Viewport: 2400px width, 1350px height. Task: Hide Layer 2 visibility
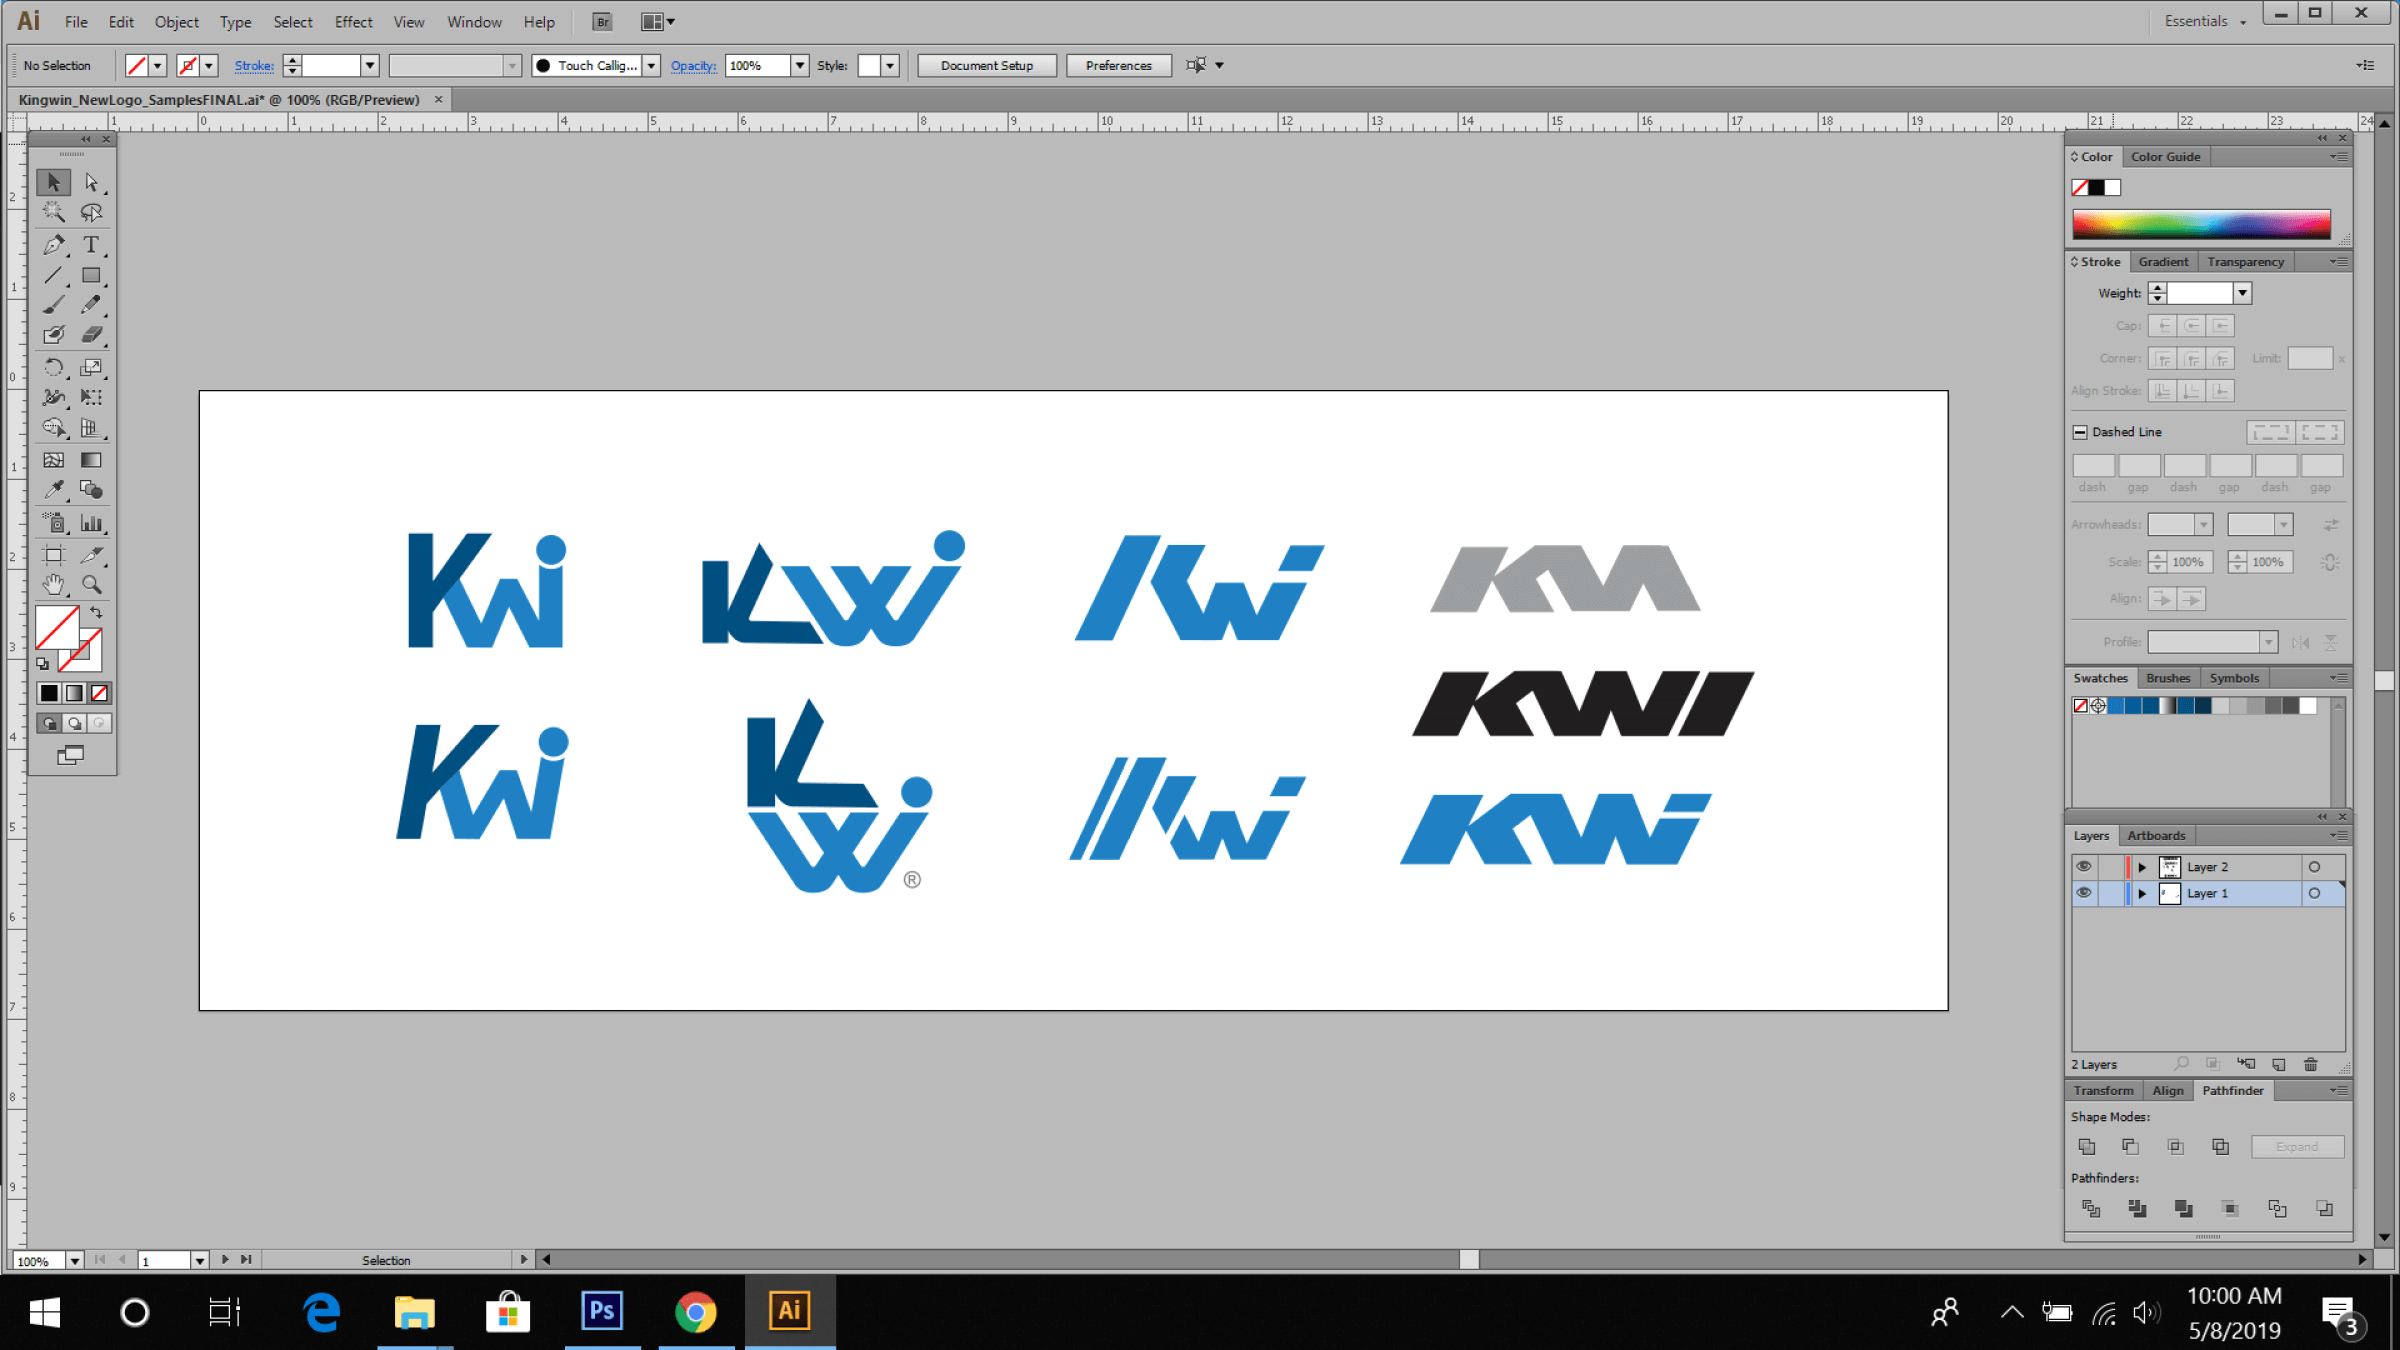click(2084, 866)
